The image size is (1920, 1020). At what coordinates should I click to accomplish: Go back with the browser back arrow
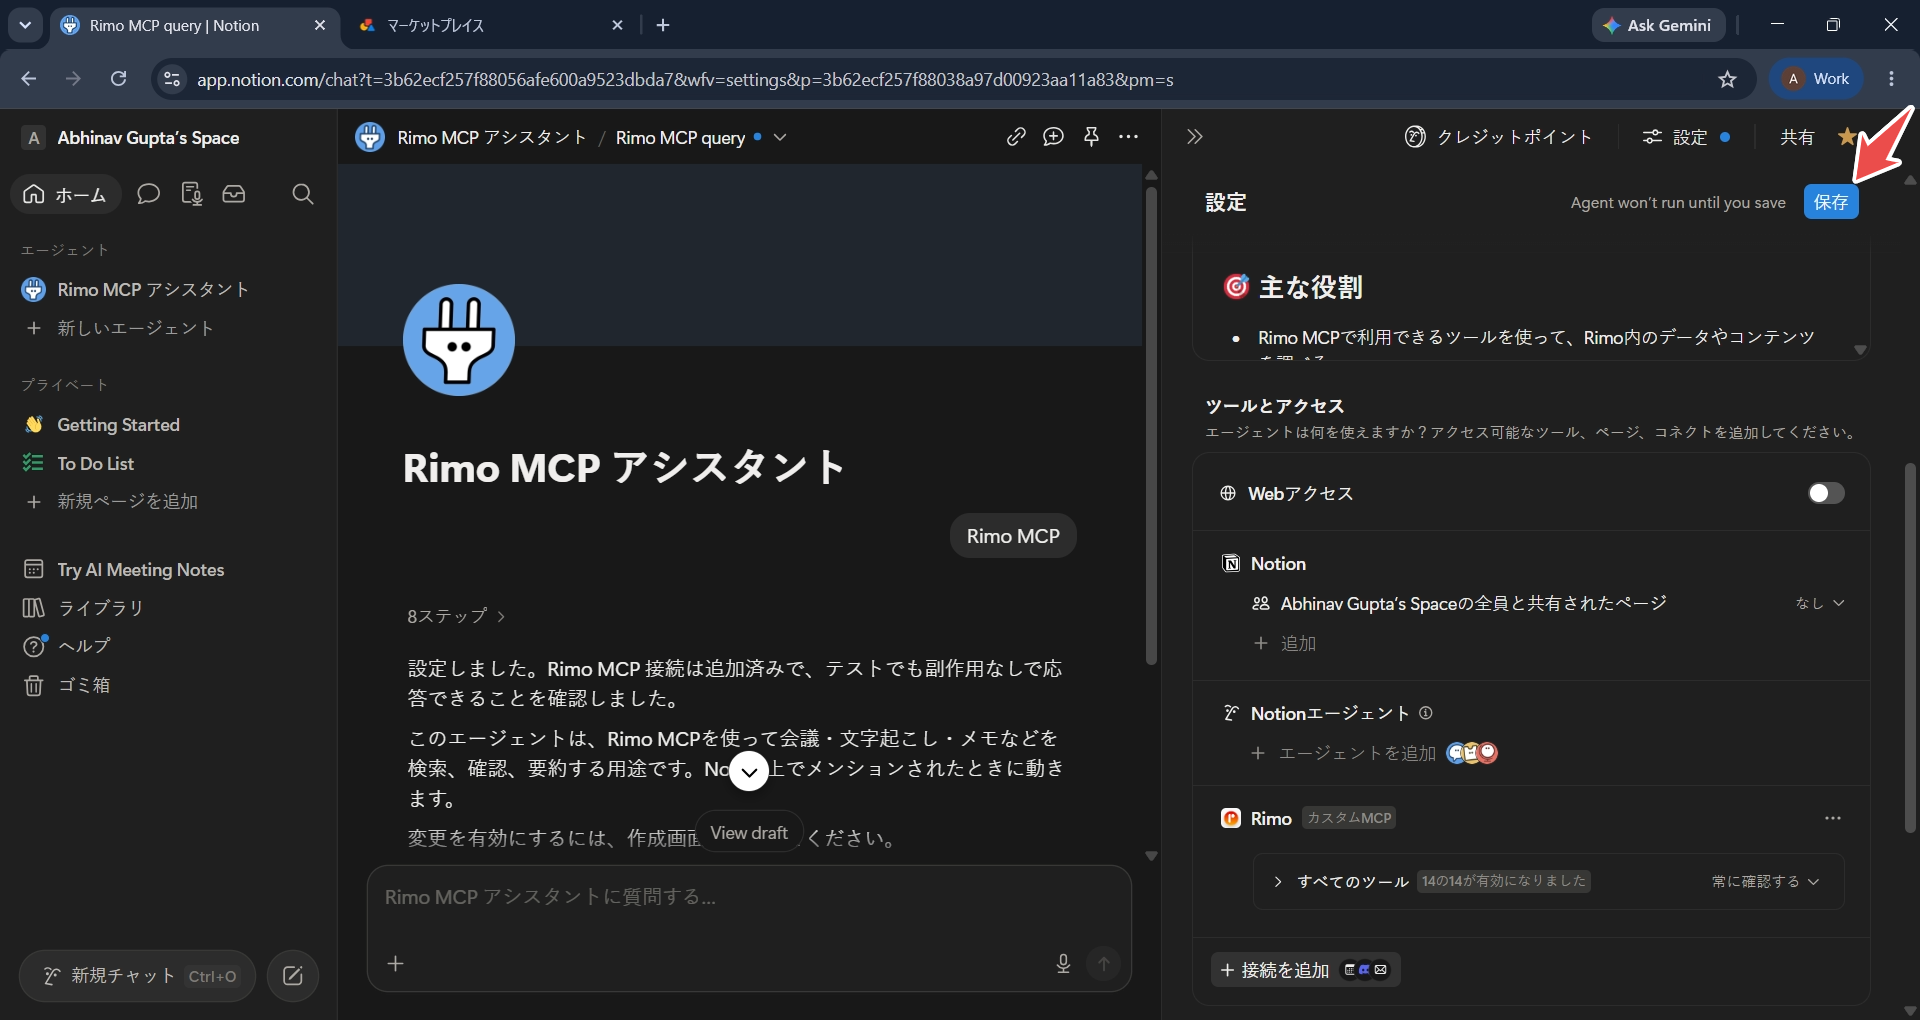click(x=28, y=79)
